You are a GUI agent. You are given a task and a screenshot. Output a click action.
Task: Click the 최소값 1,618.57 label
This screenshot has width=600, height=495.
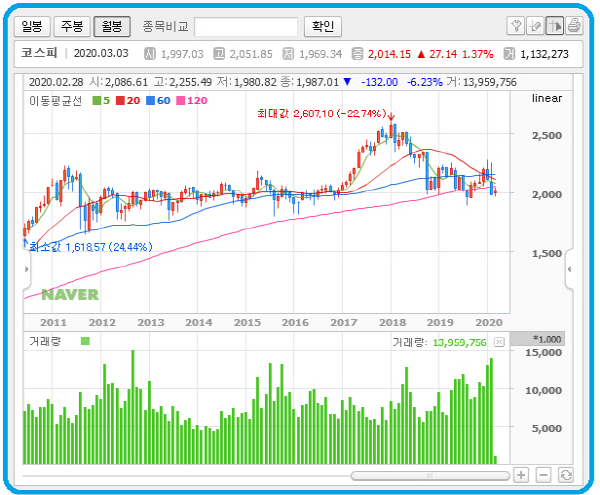91,247
